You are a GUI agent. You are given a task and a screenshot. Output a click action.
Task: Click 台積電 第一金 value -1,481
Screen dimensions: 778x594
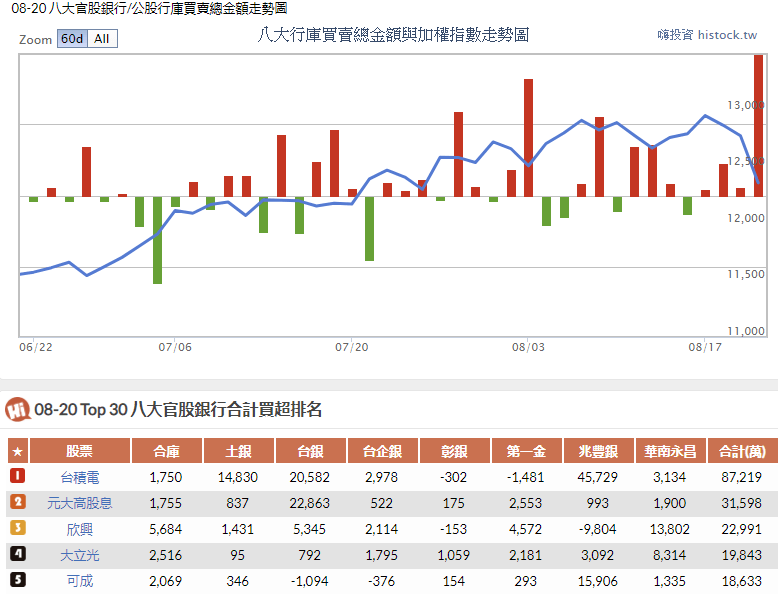[x=525, y=477]
